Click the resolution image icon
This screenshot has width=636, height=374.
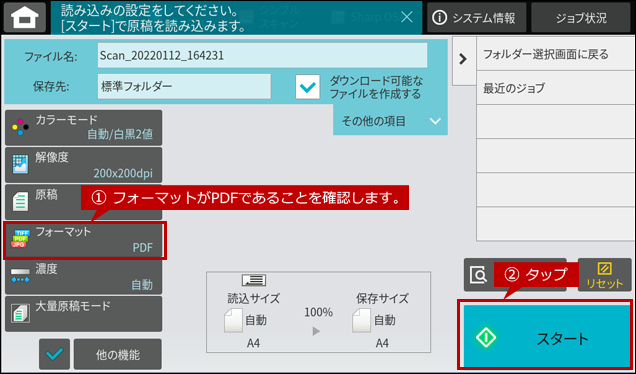20,164
